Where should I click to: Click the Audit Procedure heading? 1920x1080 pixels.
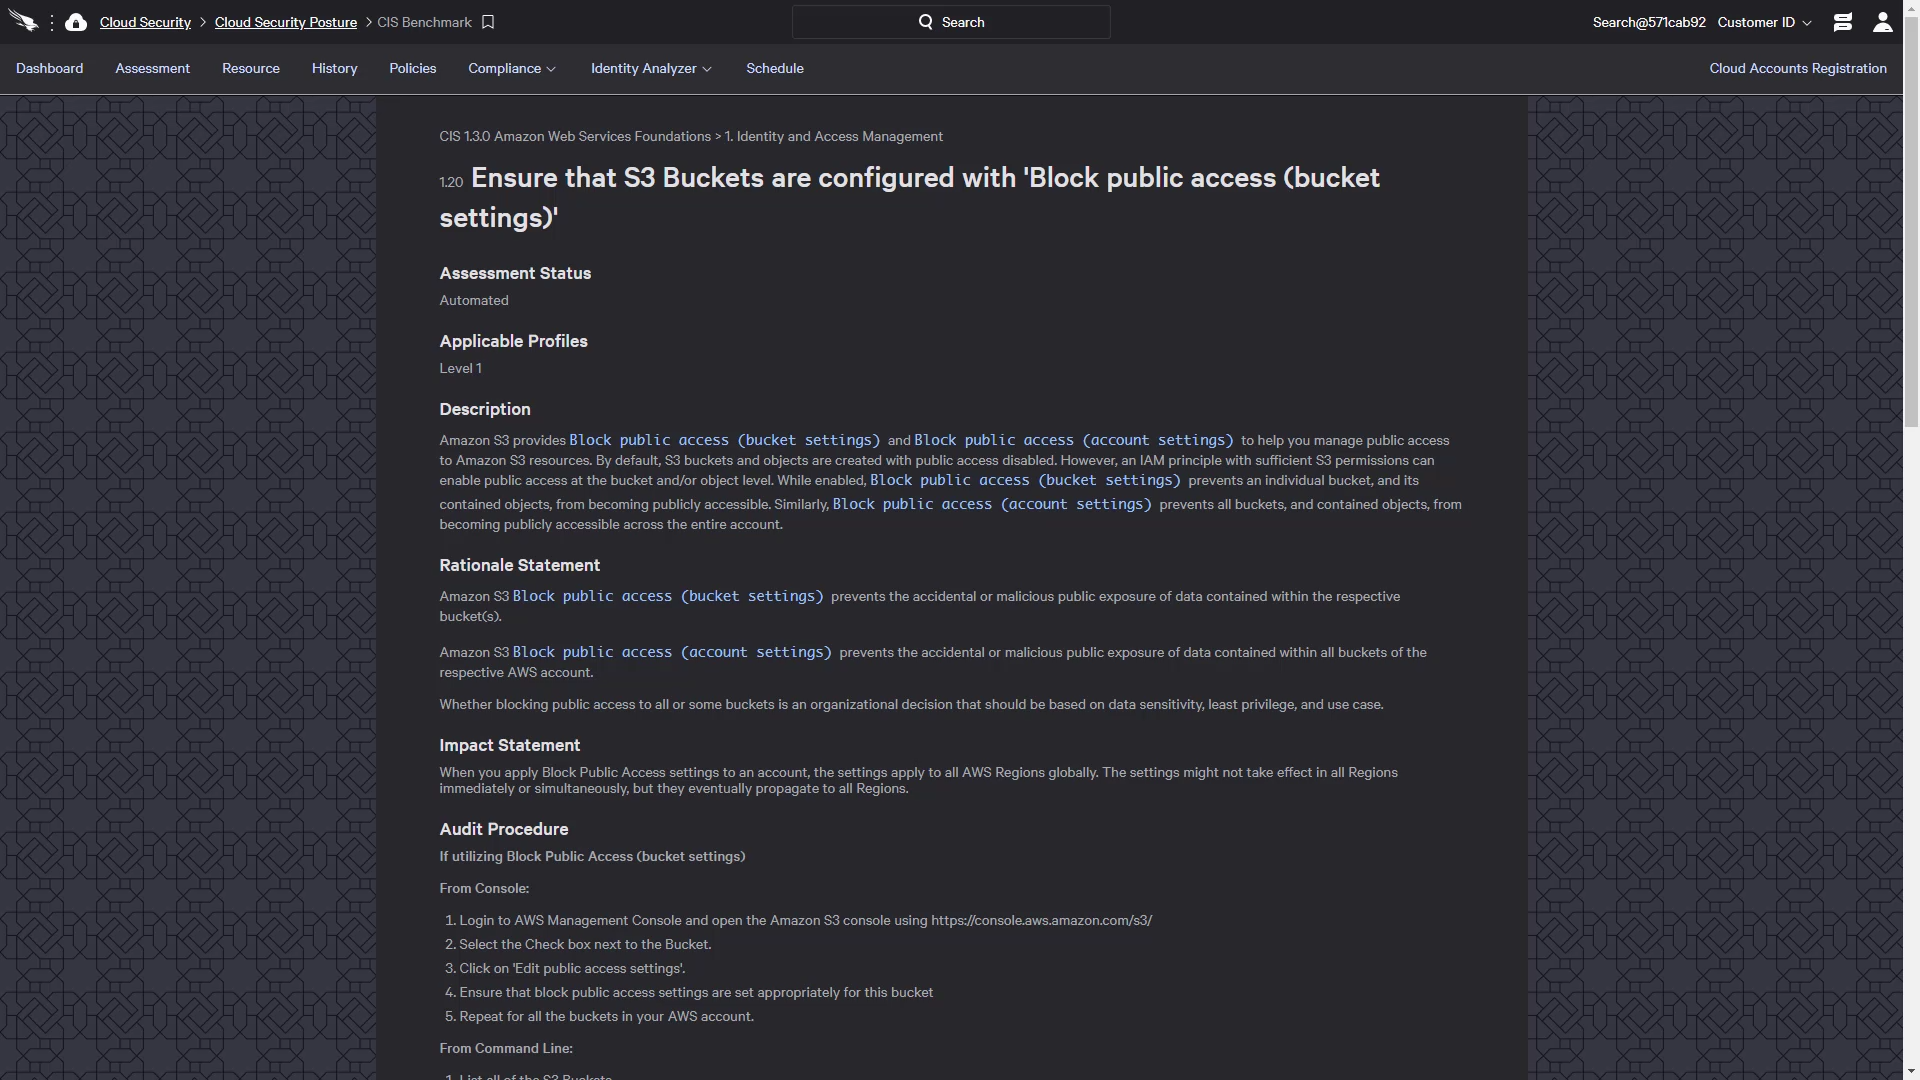click(x=503, y=829)
